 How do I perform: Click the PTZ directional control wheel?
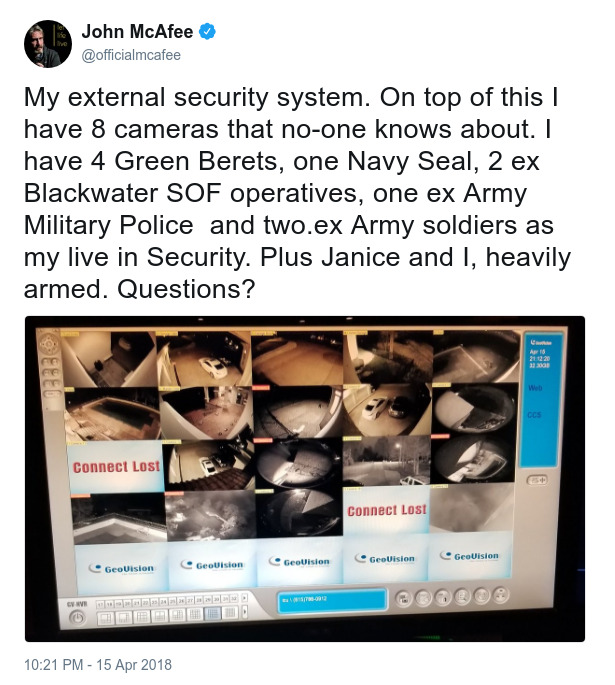click(x=48, y=345)
